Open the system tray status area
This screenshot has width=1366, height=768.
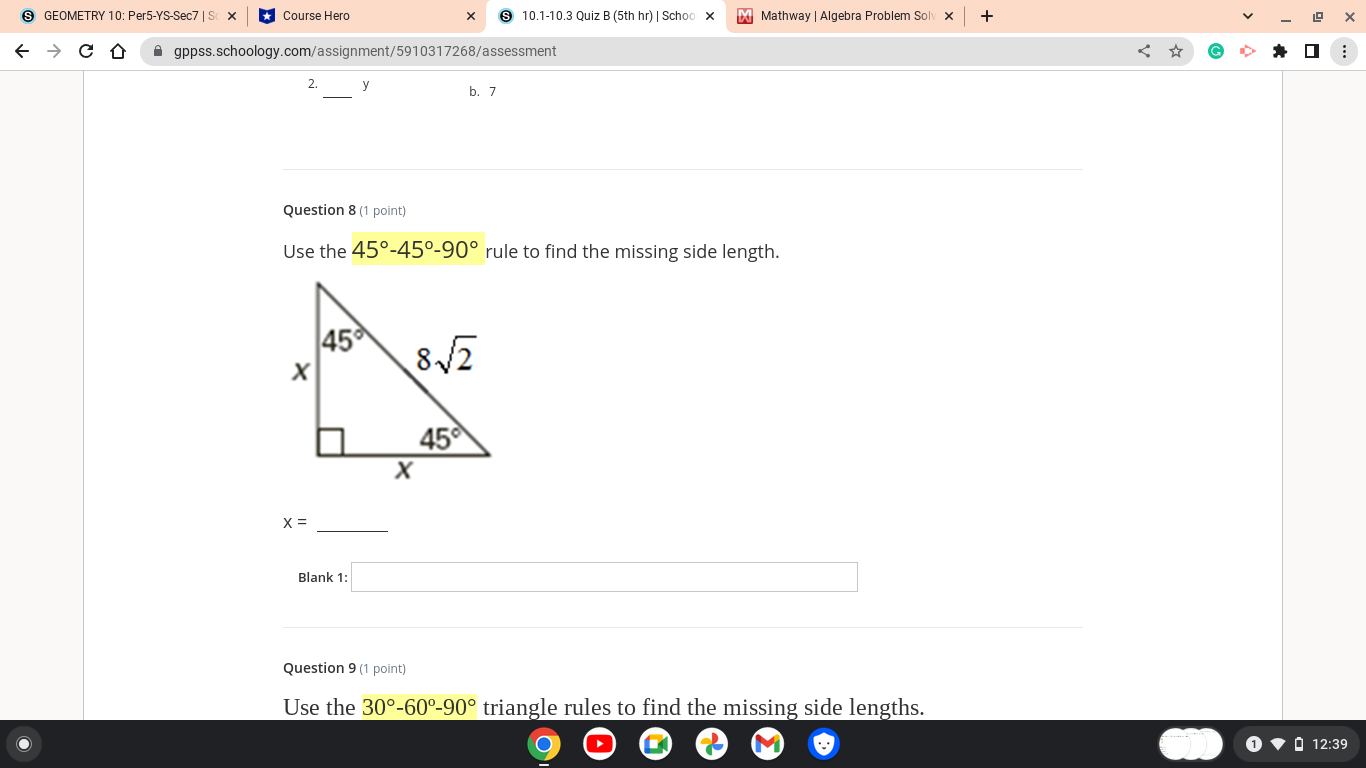[1297, 744]
